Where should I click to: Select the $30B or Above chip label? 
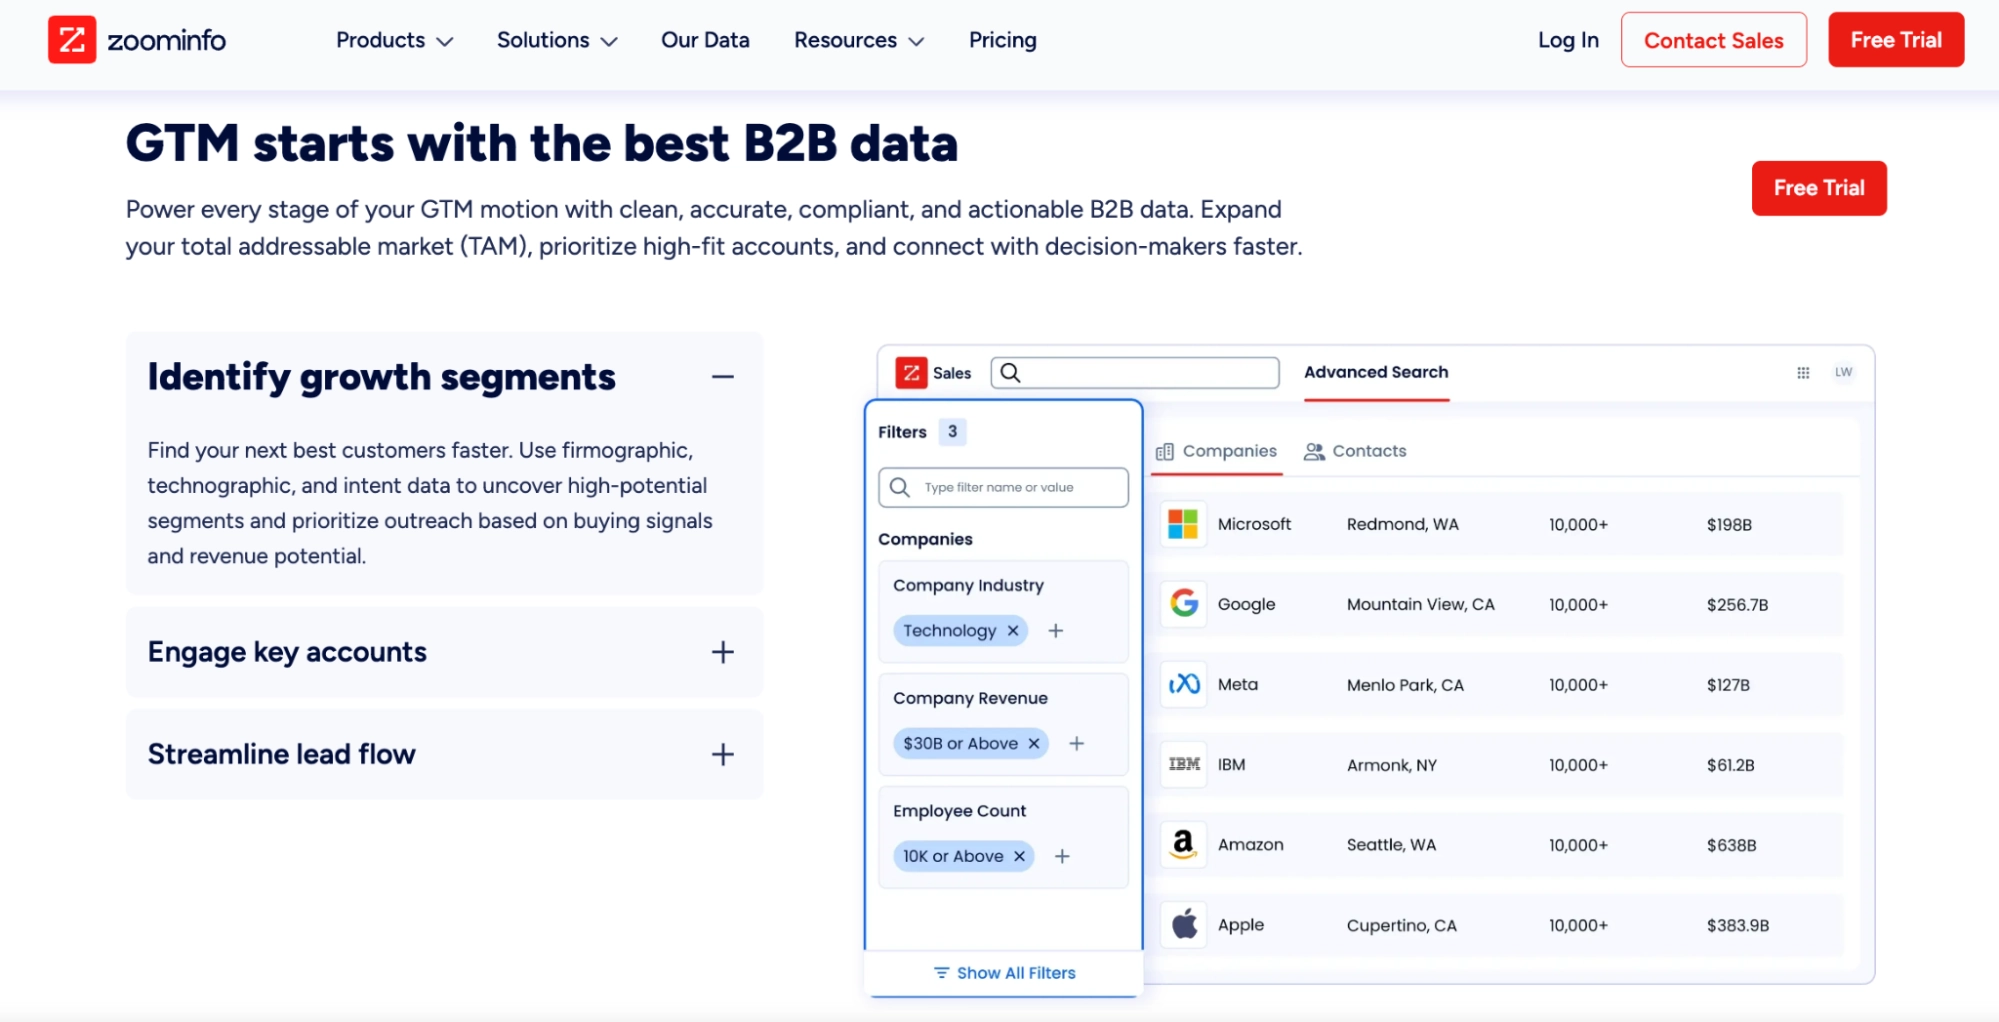(960, 744)
